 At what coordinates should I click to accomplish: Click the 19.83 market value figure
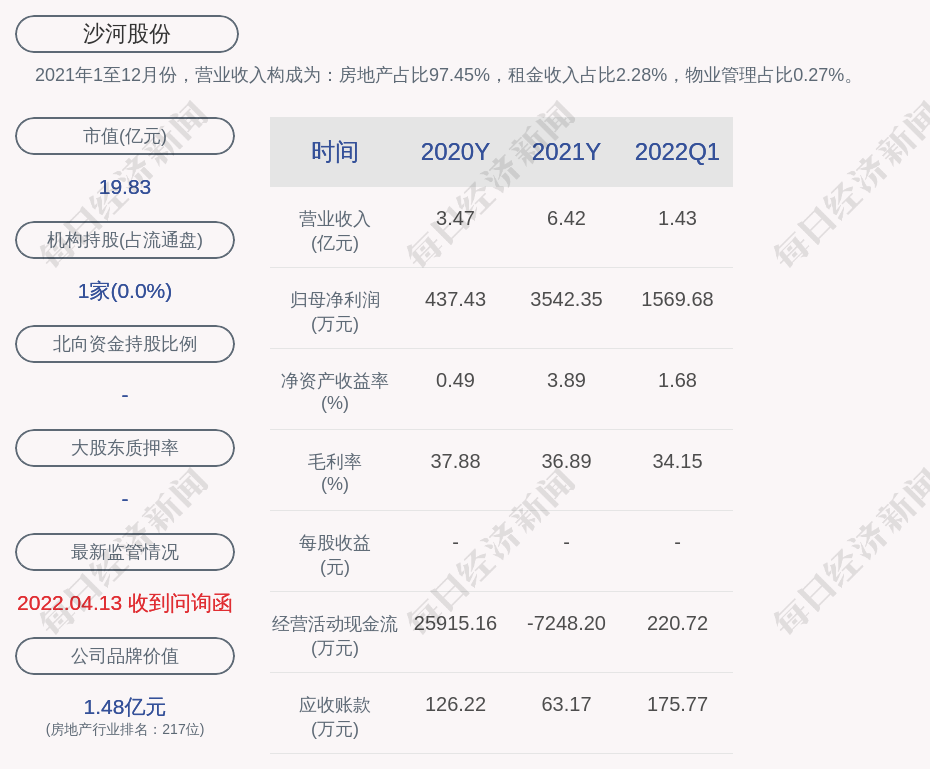tap(125, 187)
